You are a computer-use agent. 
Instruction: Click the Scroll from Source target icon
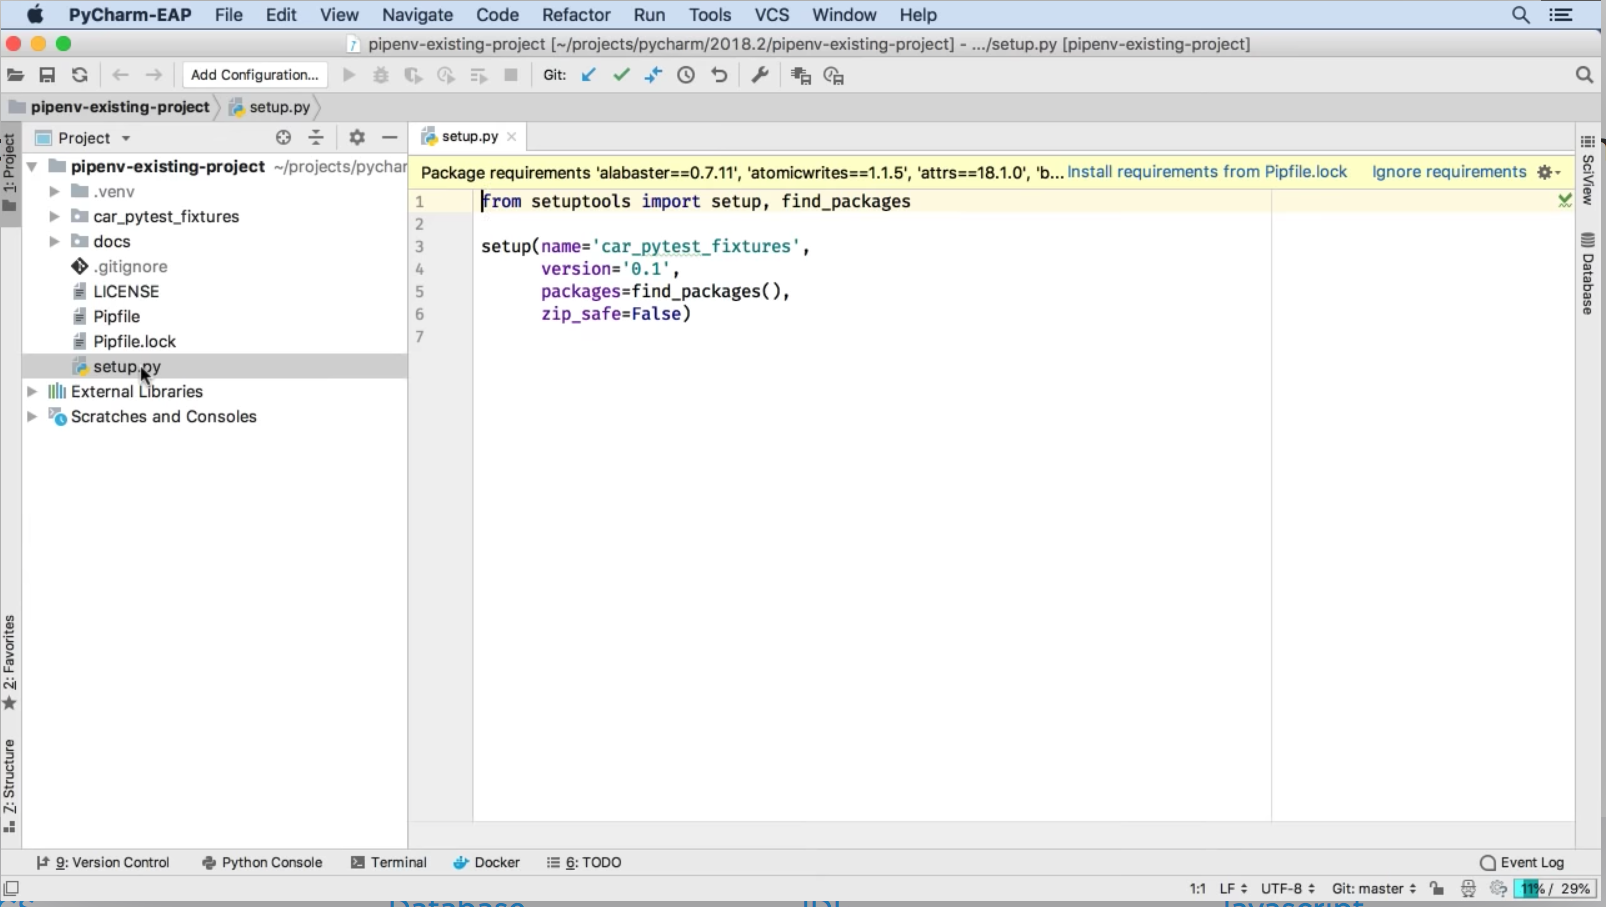(x=284, y=138)
